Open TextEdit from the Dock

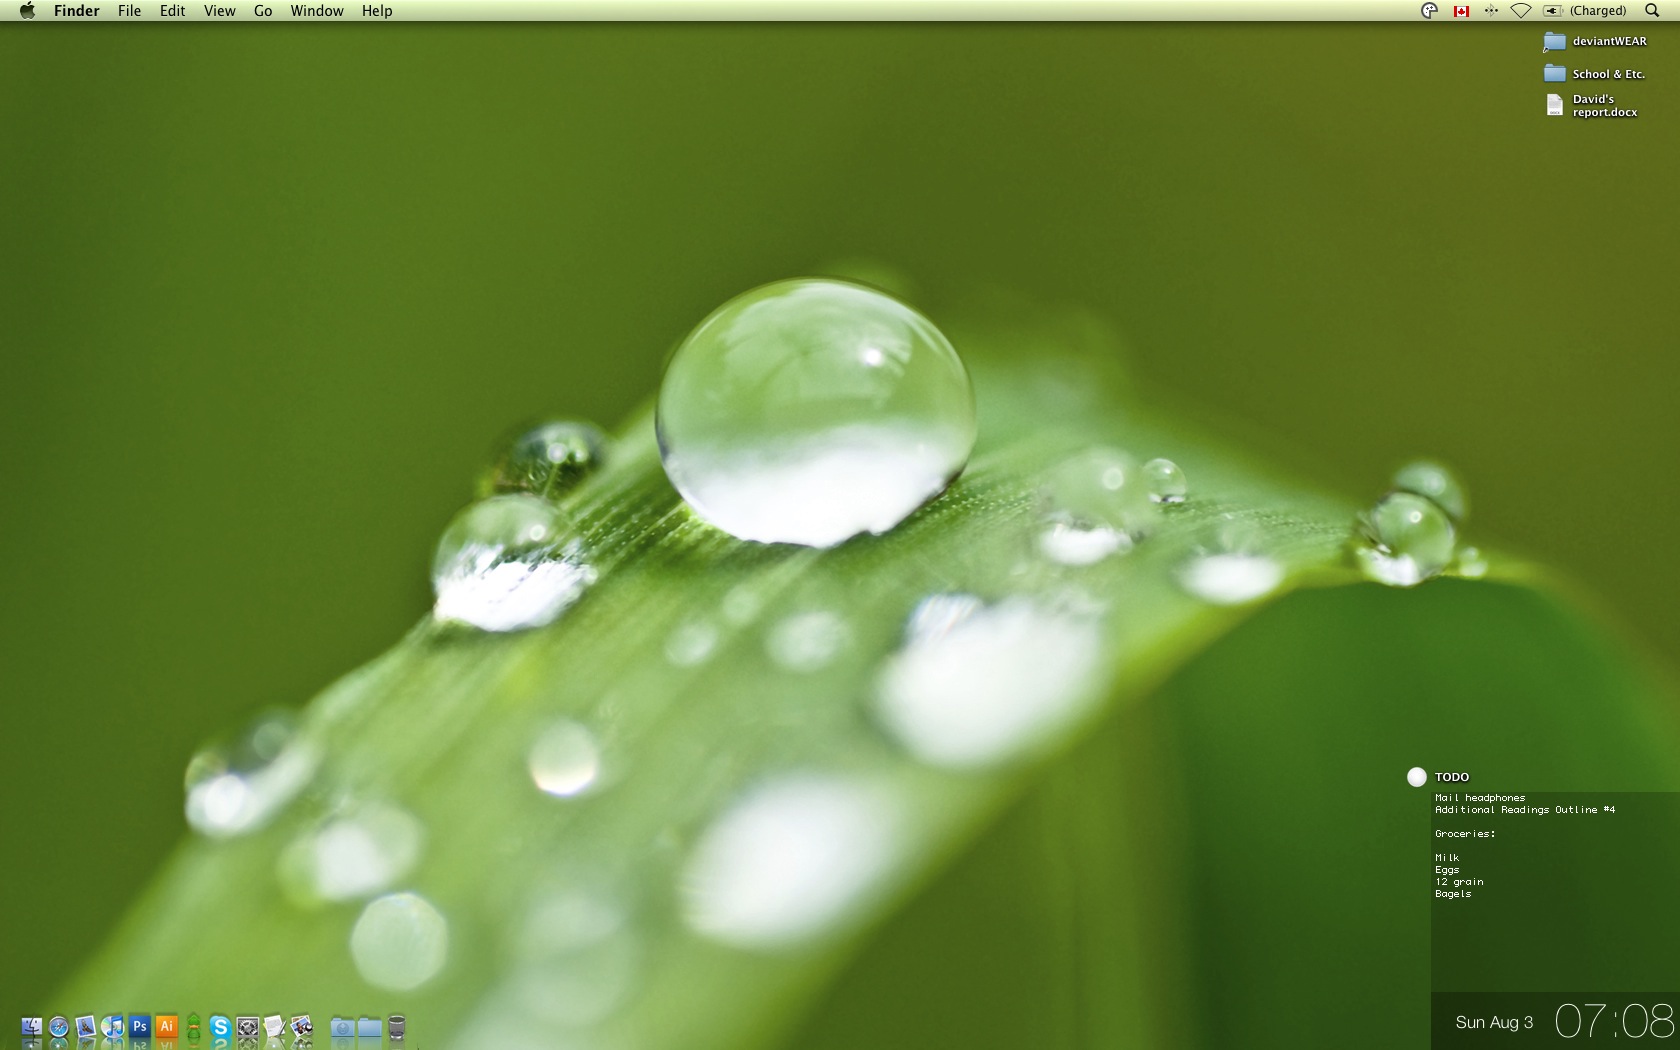[274, 1027]
